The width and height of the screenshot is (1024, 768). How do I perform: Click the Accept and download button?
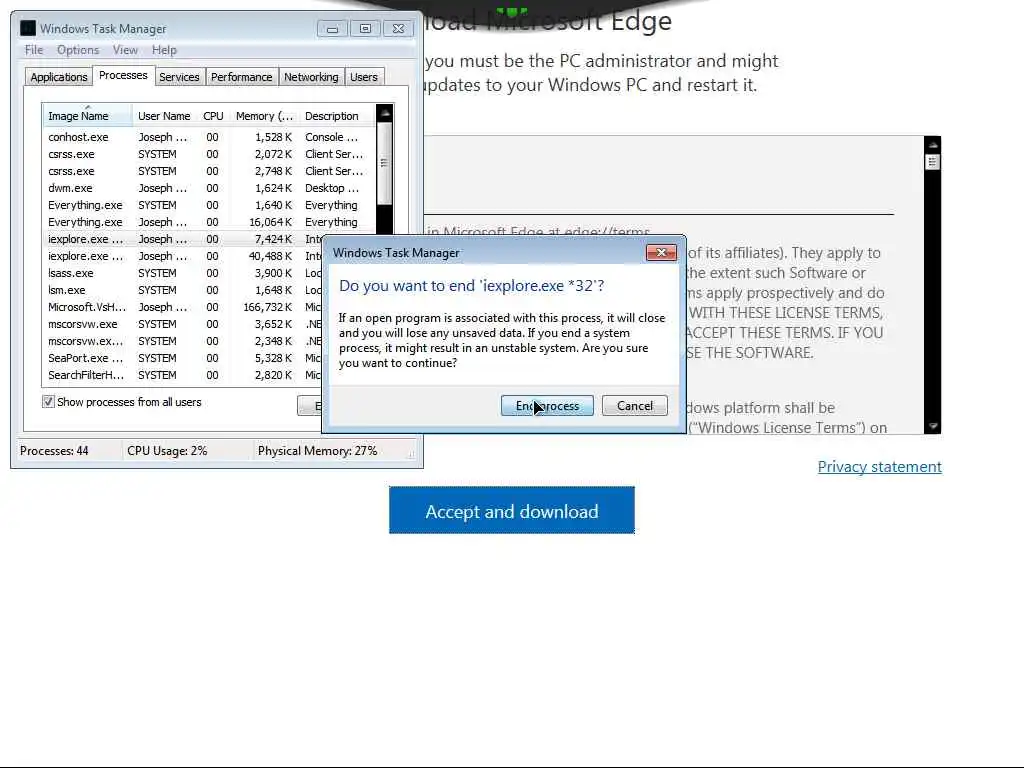[511, 510]
